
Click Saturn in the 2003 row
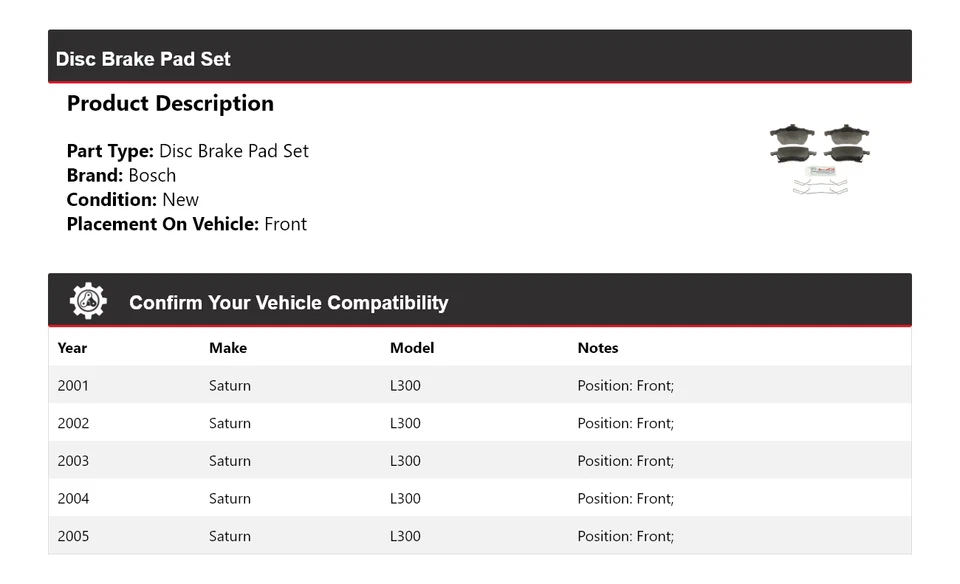[x=230, y=461]
